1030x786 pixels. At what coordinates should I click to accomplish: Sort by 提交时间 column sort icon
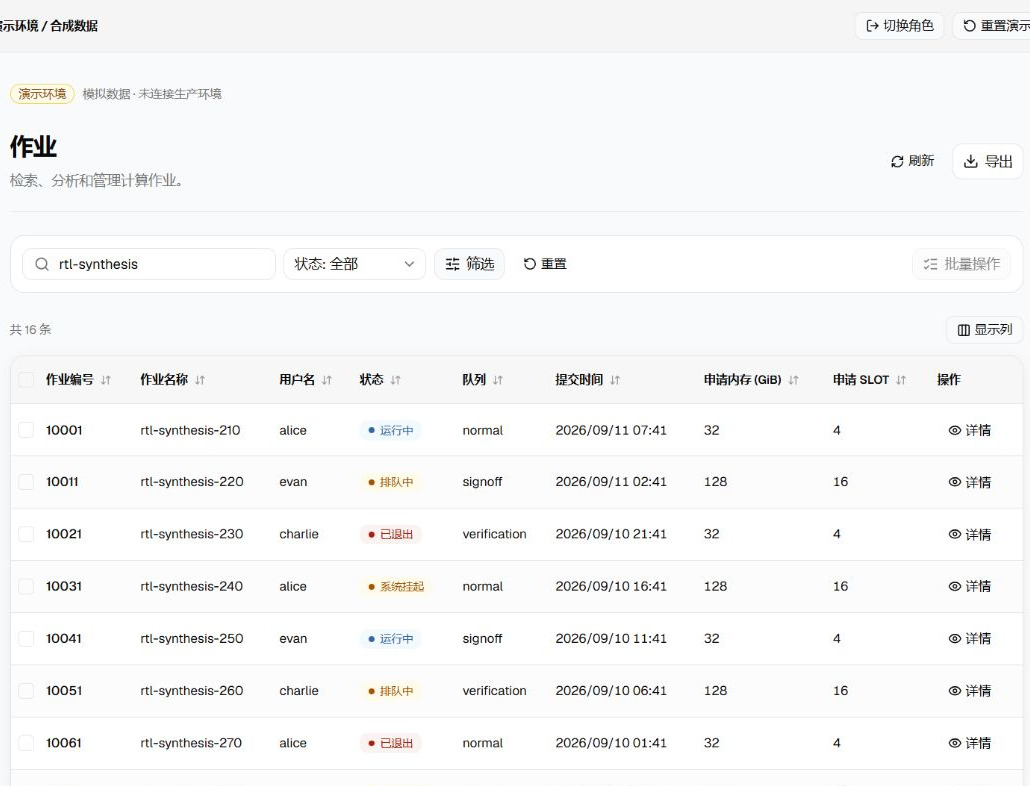point(614,380)
